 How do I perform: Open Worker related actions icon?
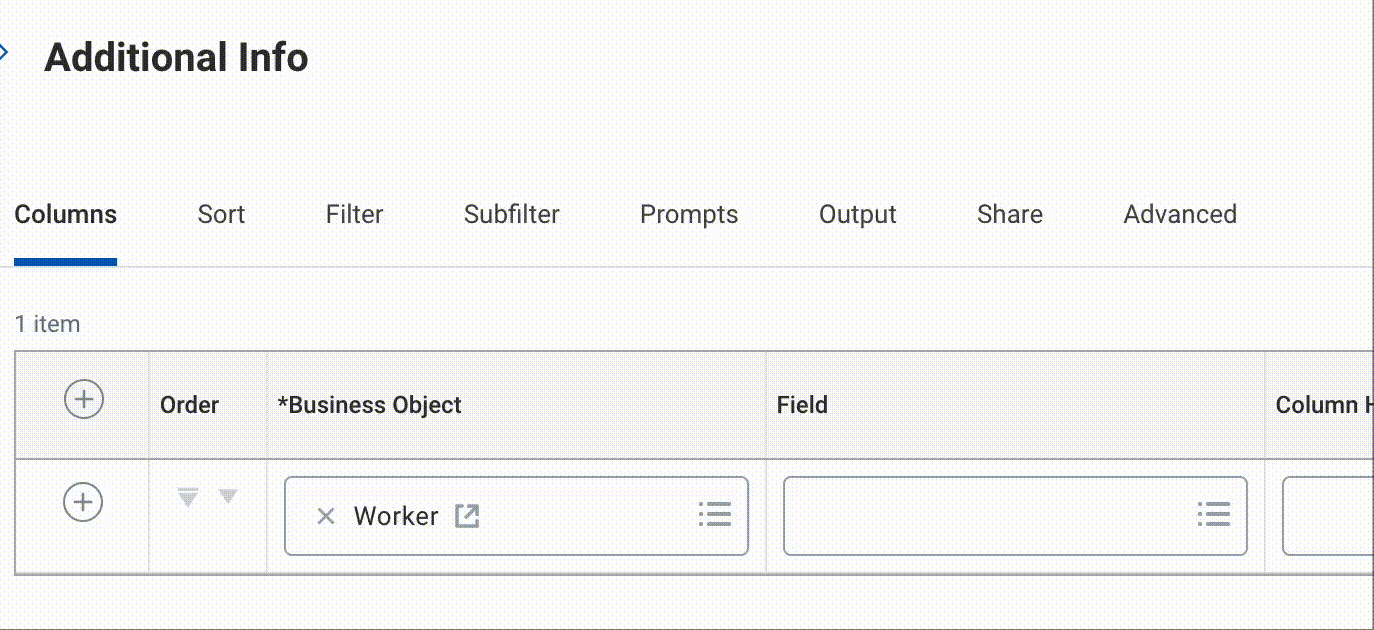[467, 516]
